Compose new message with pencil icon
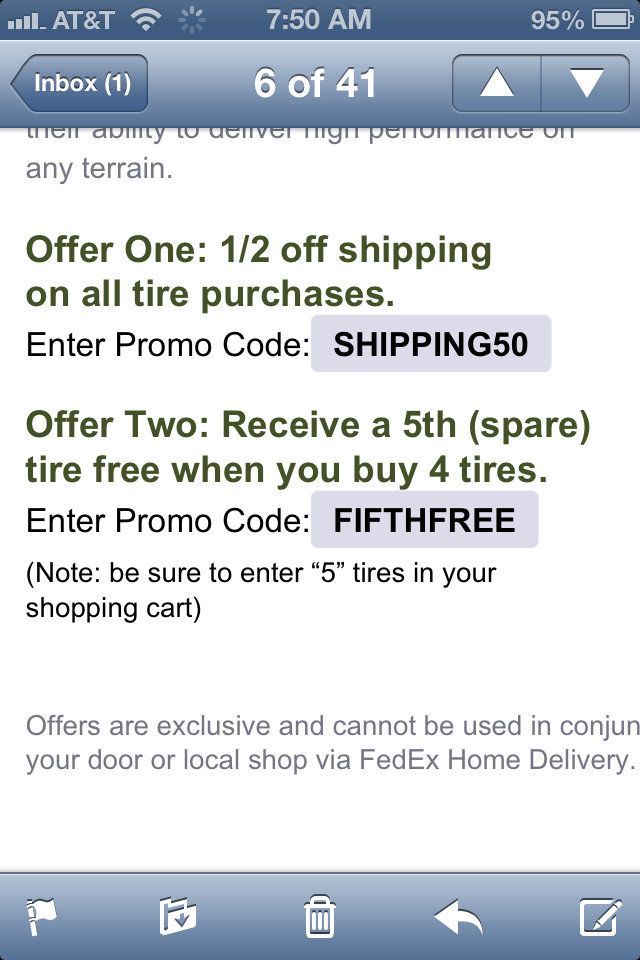Image resolution: width=640 pixels, height=960 pixels. [x=601, y=917]
